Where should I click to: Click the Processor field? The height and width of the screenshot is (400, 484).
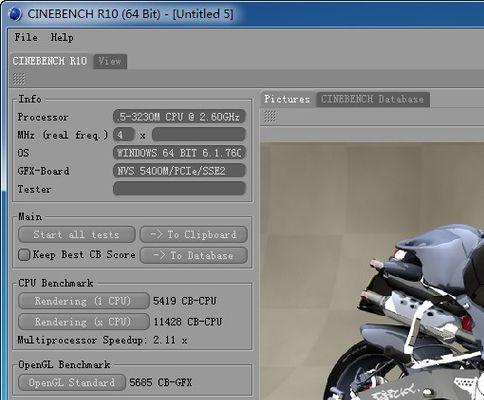click(x=180, y=117)
